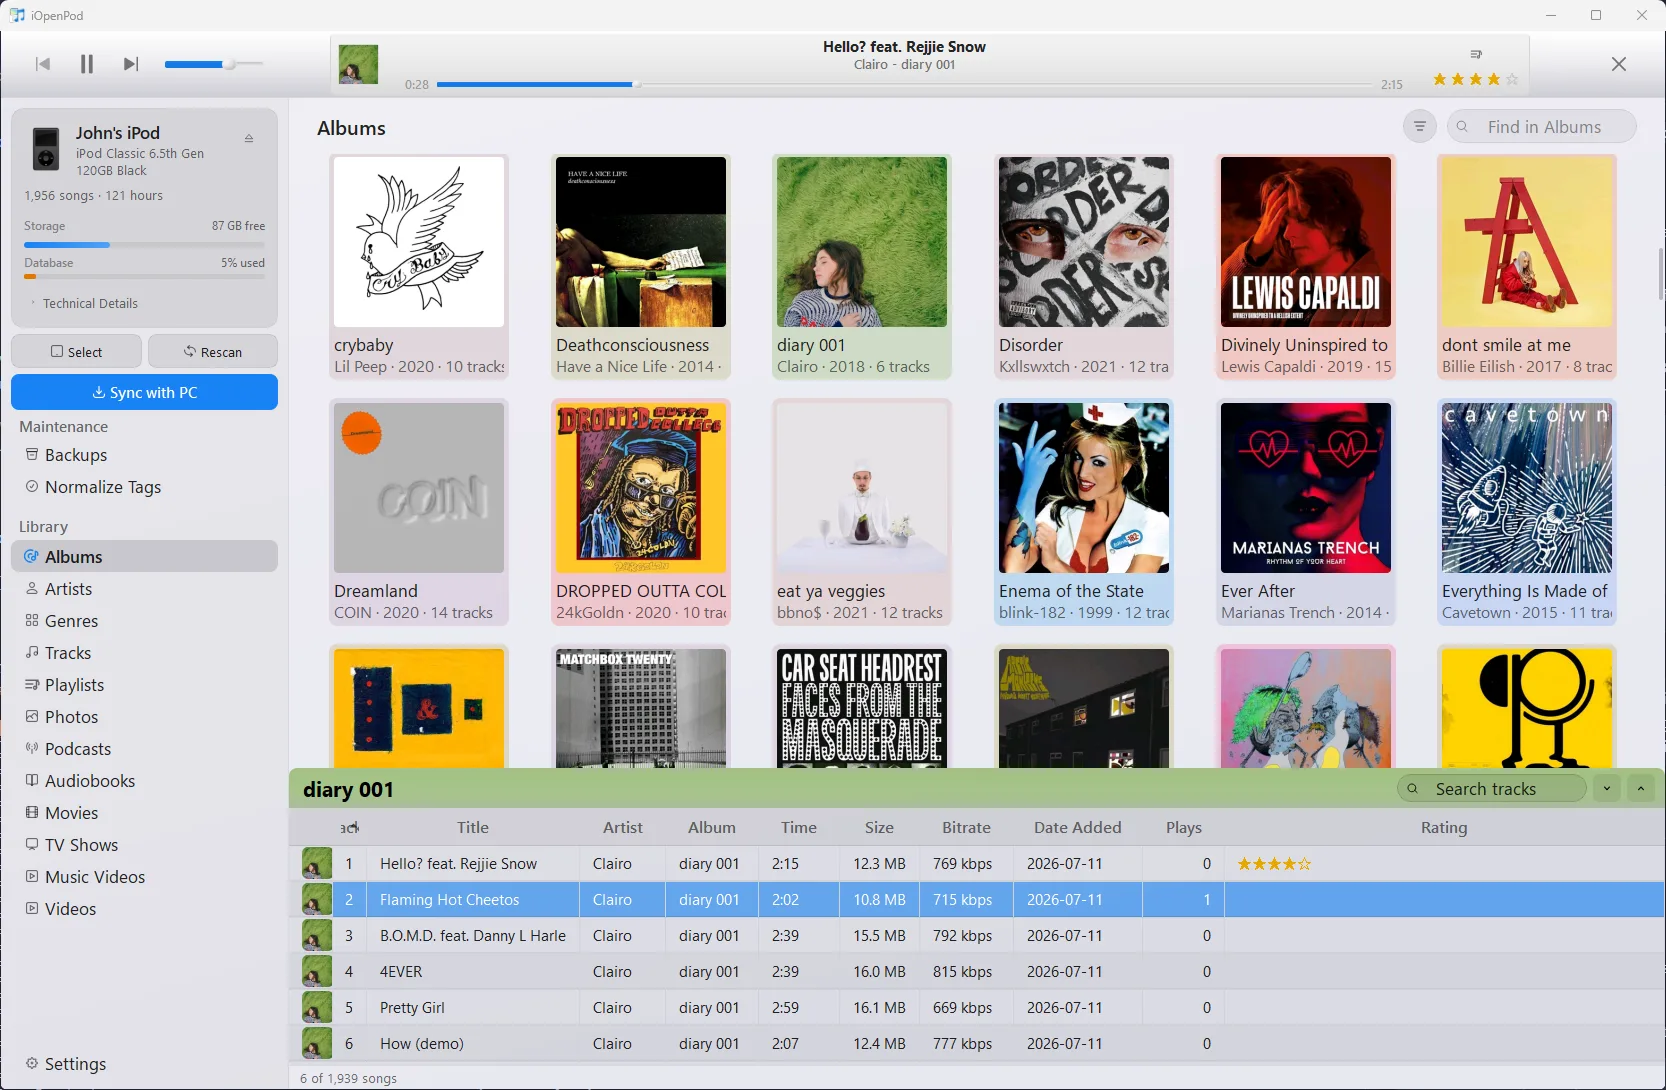
Task: Open the Divinely Uninspired album
Action: click(1306, 267)
